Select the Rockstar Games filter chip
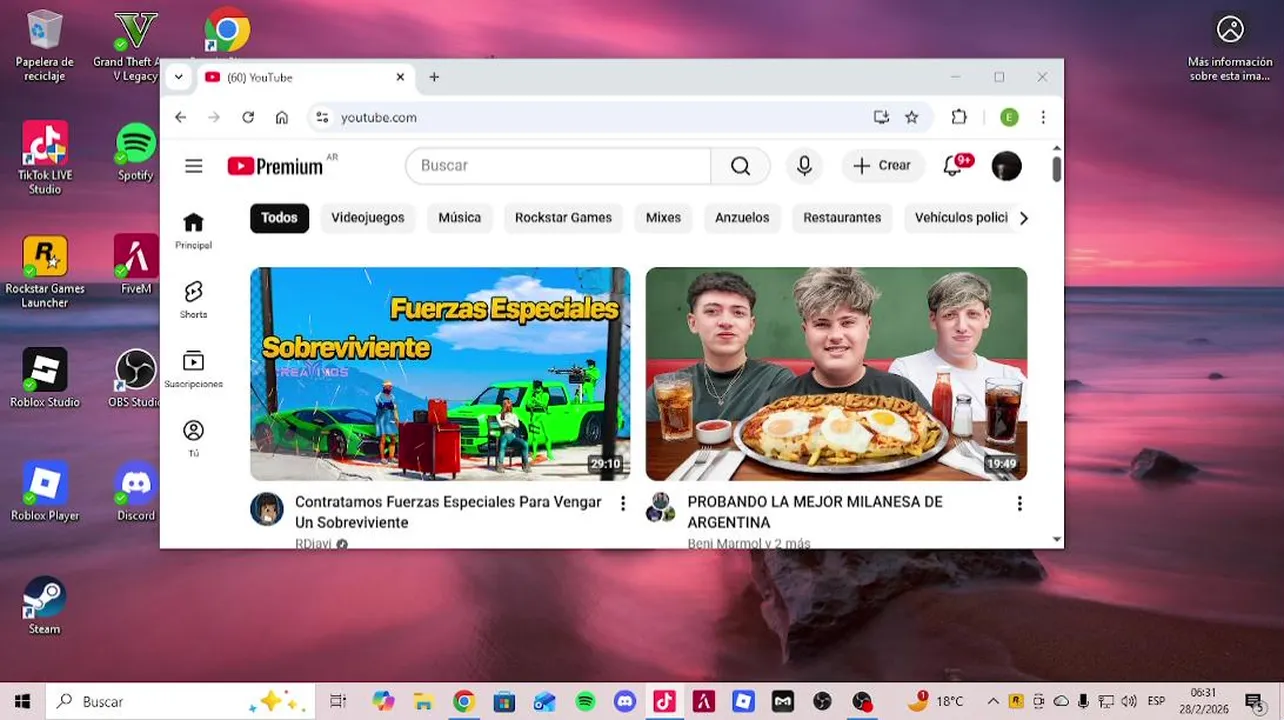The width and height of the screenshot is (1284, 720). pos(563,218)
